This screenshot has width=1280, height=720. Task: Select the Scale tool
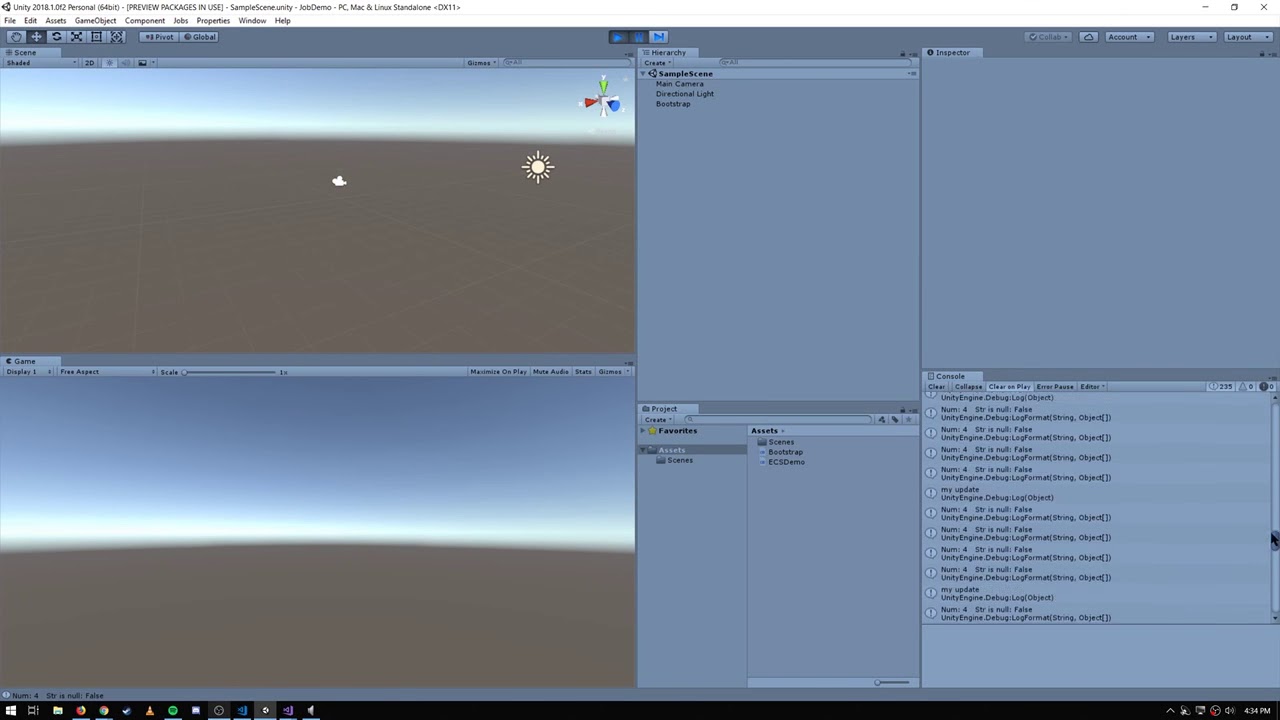(x=76, y=37)
